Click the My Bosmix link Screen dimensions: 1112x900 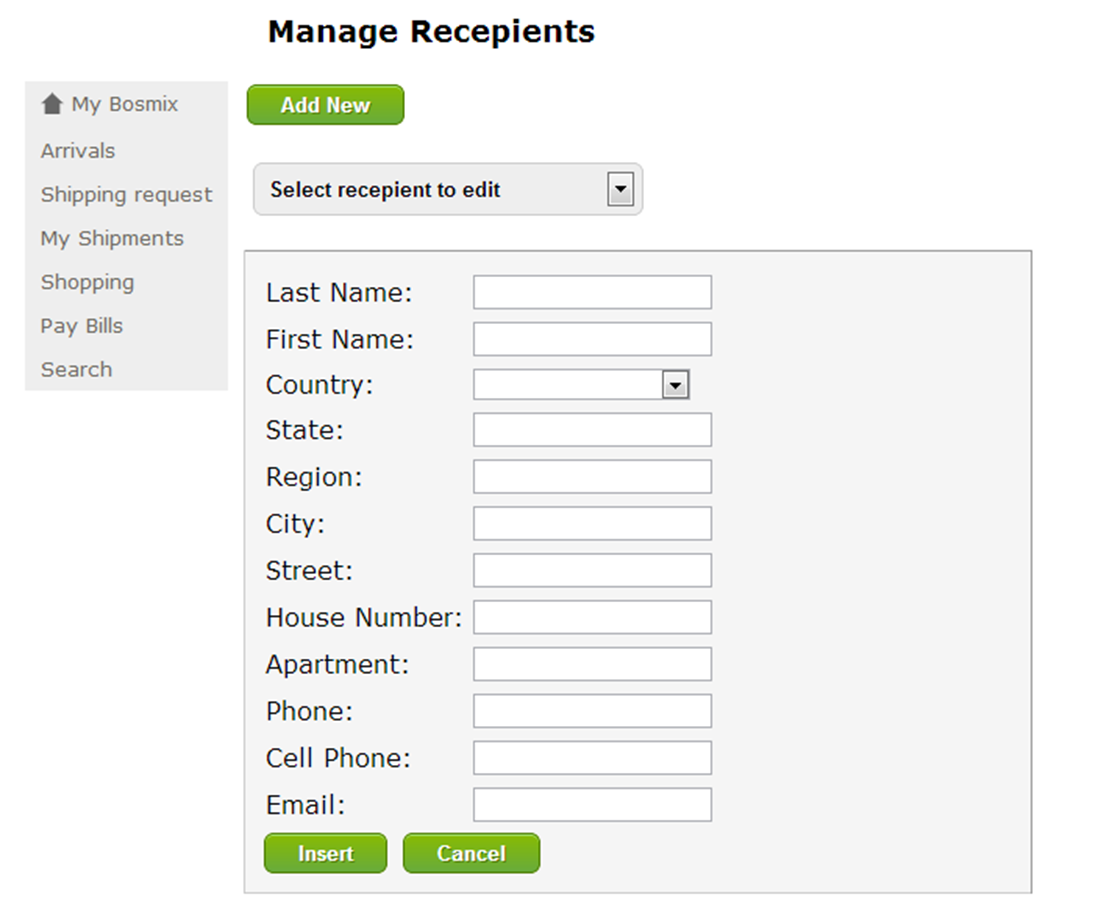coord(125,104)
